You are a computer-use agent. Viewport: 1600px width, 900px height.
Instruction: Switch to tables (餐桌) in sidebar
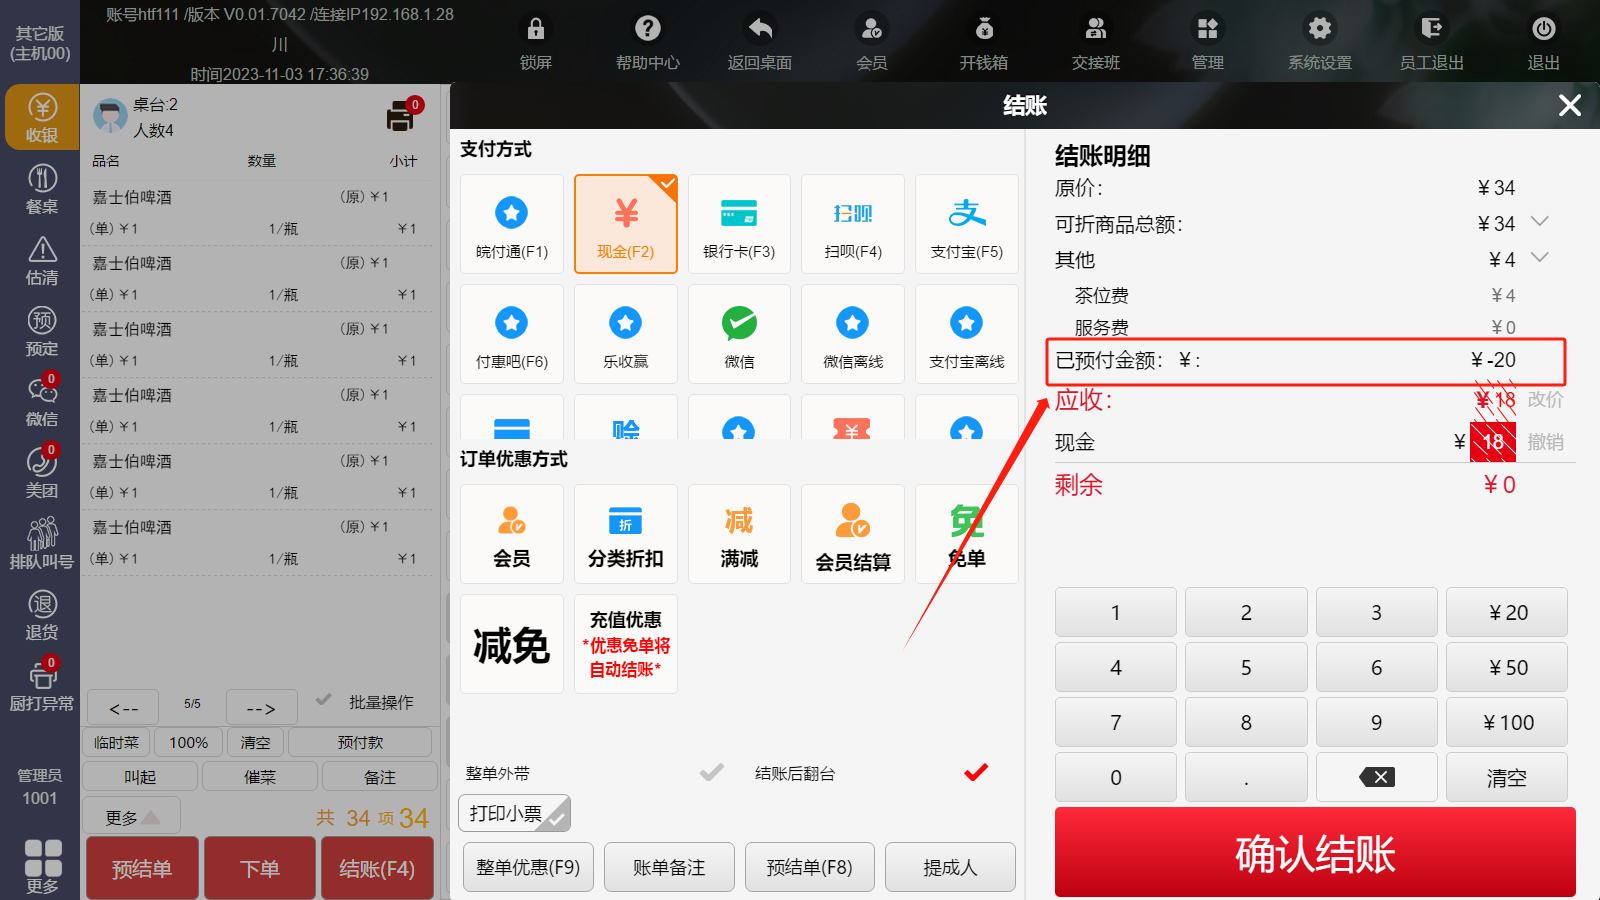pyautogui.click(x=42, y=189)
